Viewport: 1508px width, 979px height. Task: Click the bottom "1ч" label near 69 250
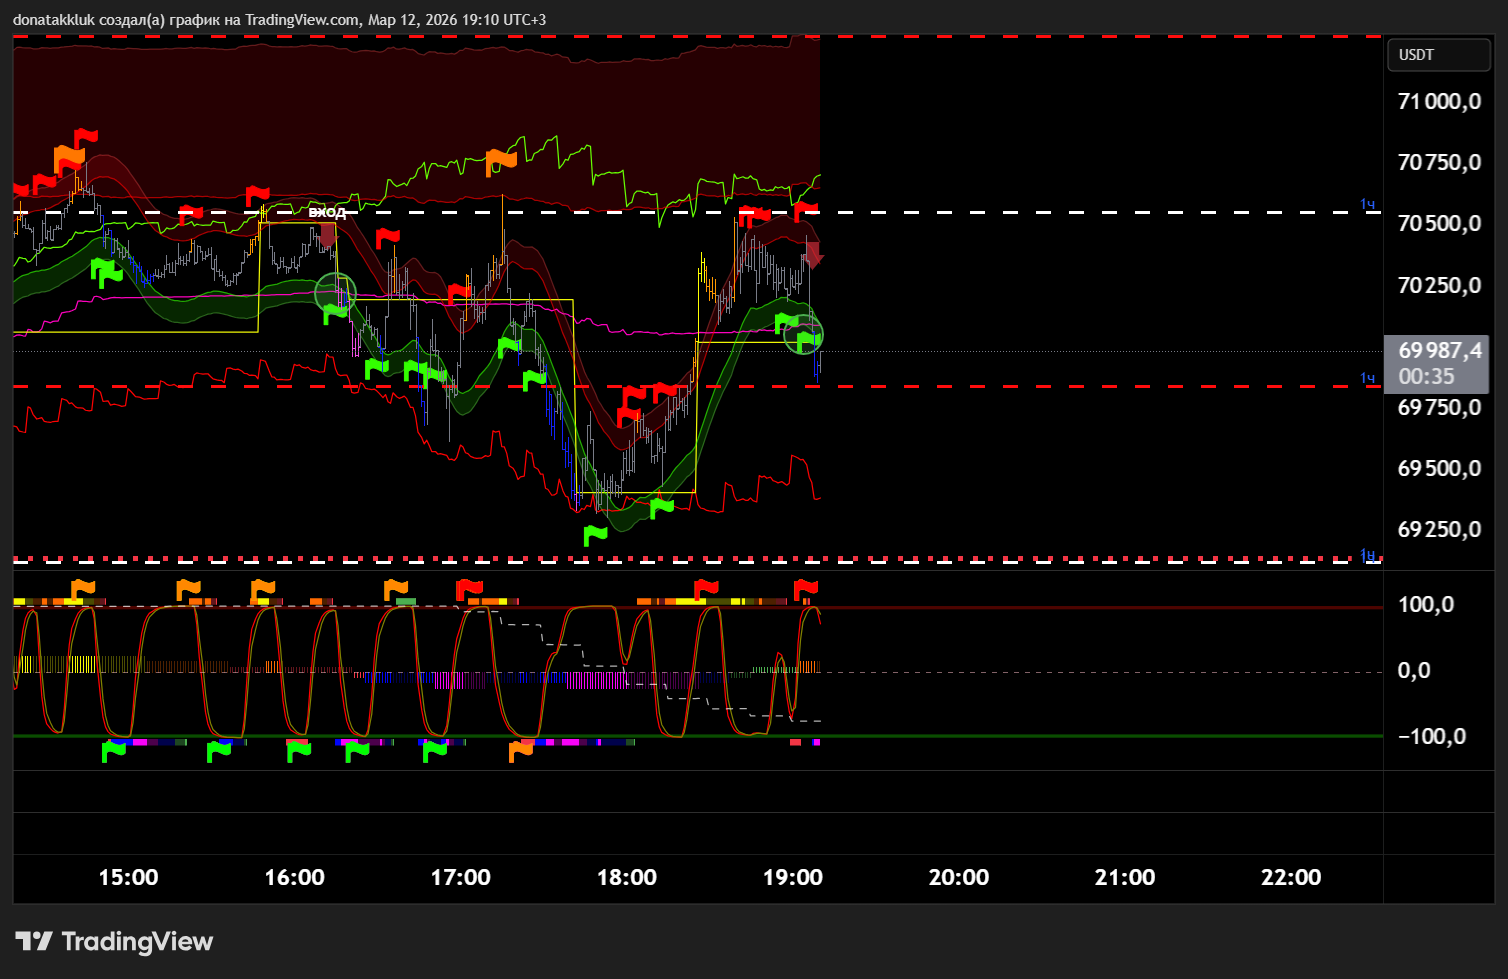[x=1367, y=555]
